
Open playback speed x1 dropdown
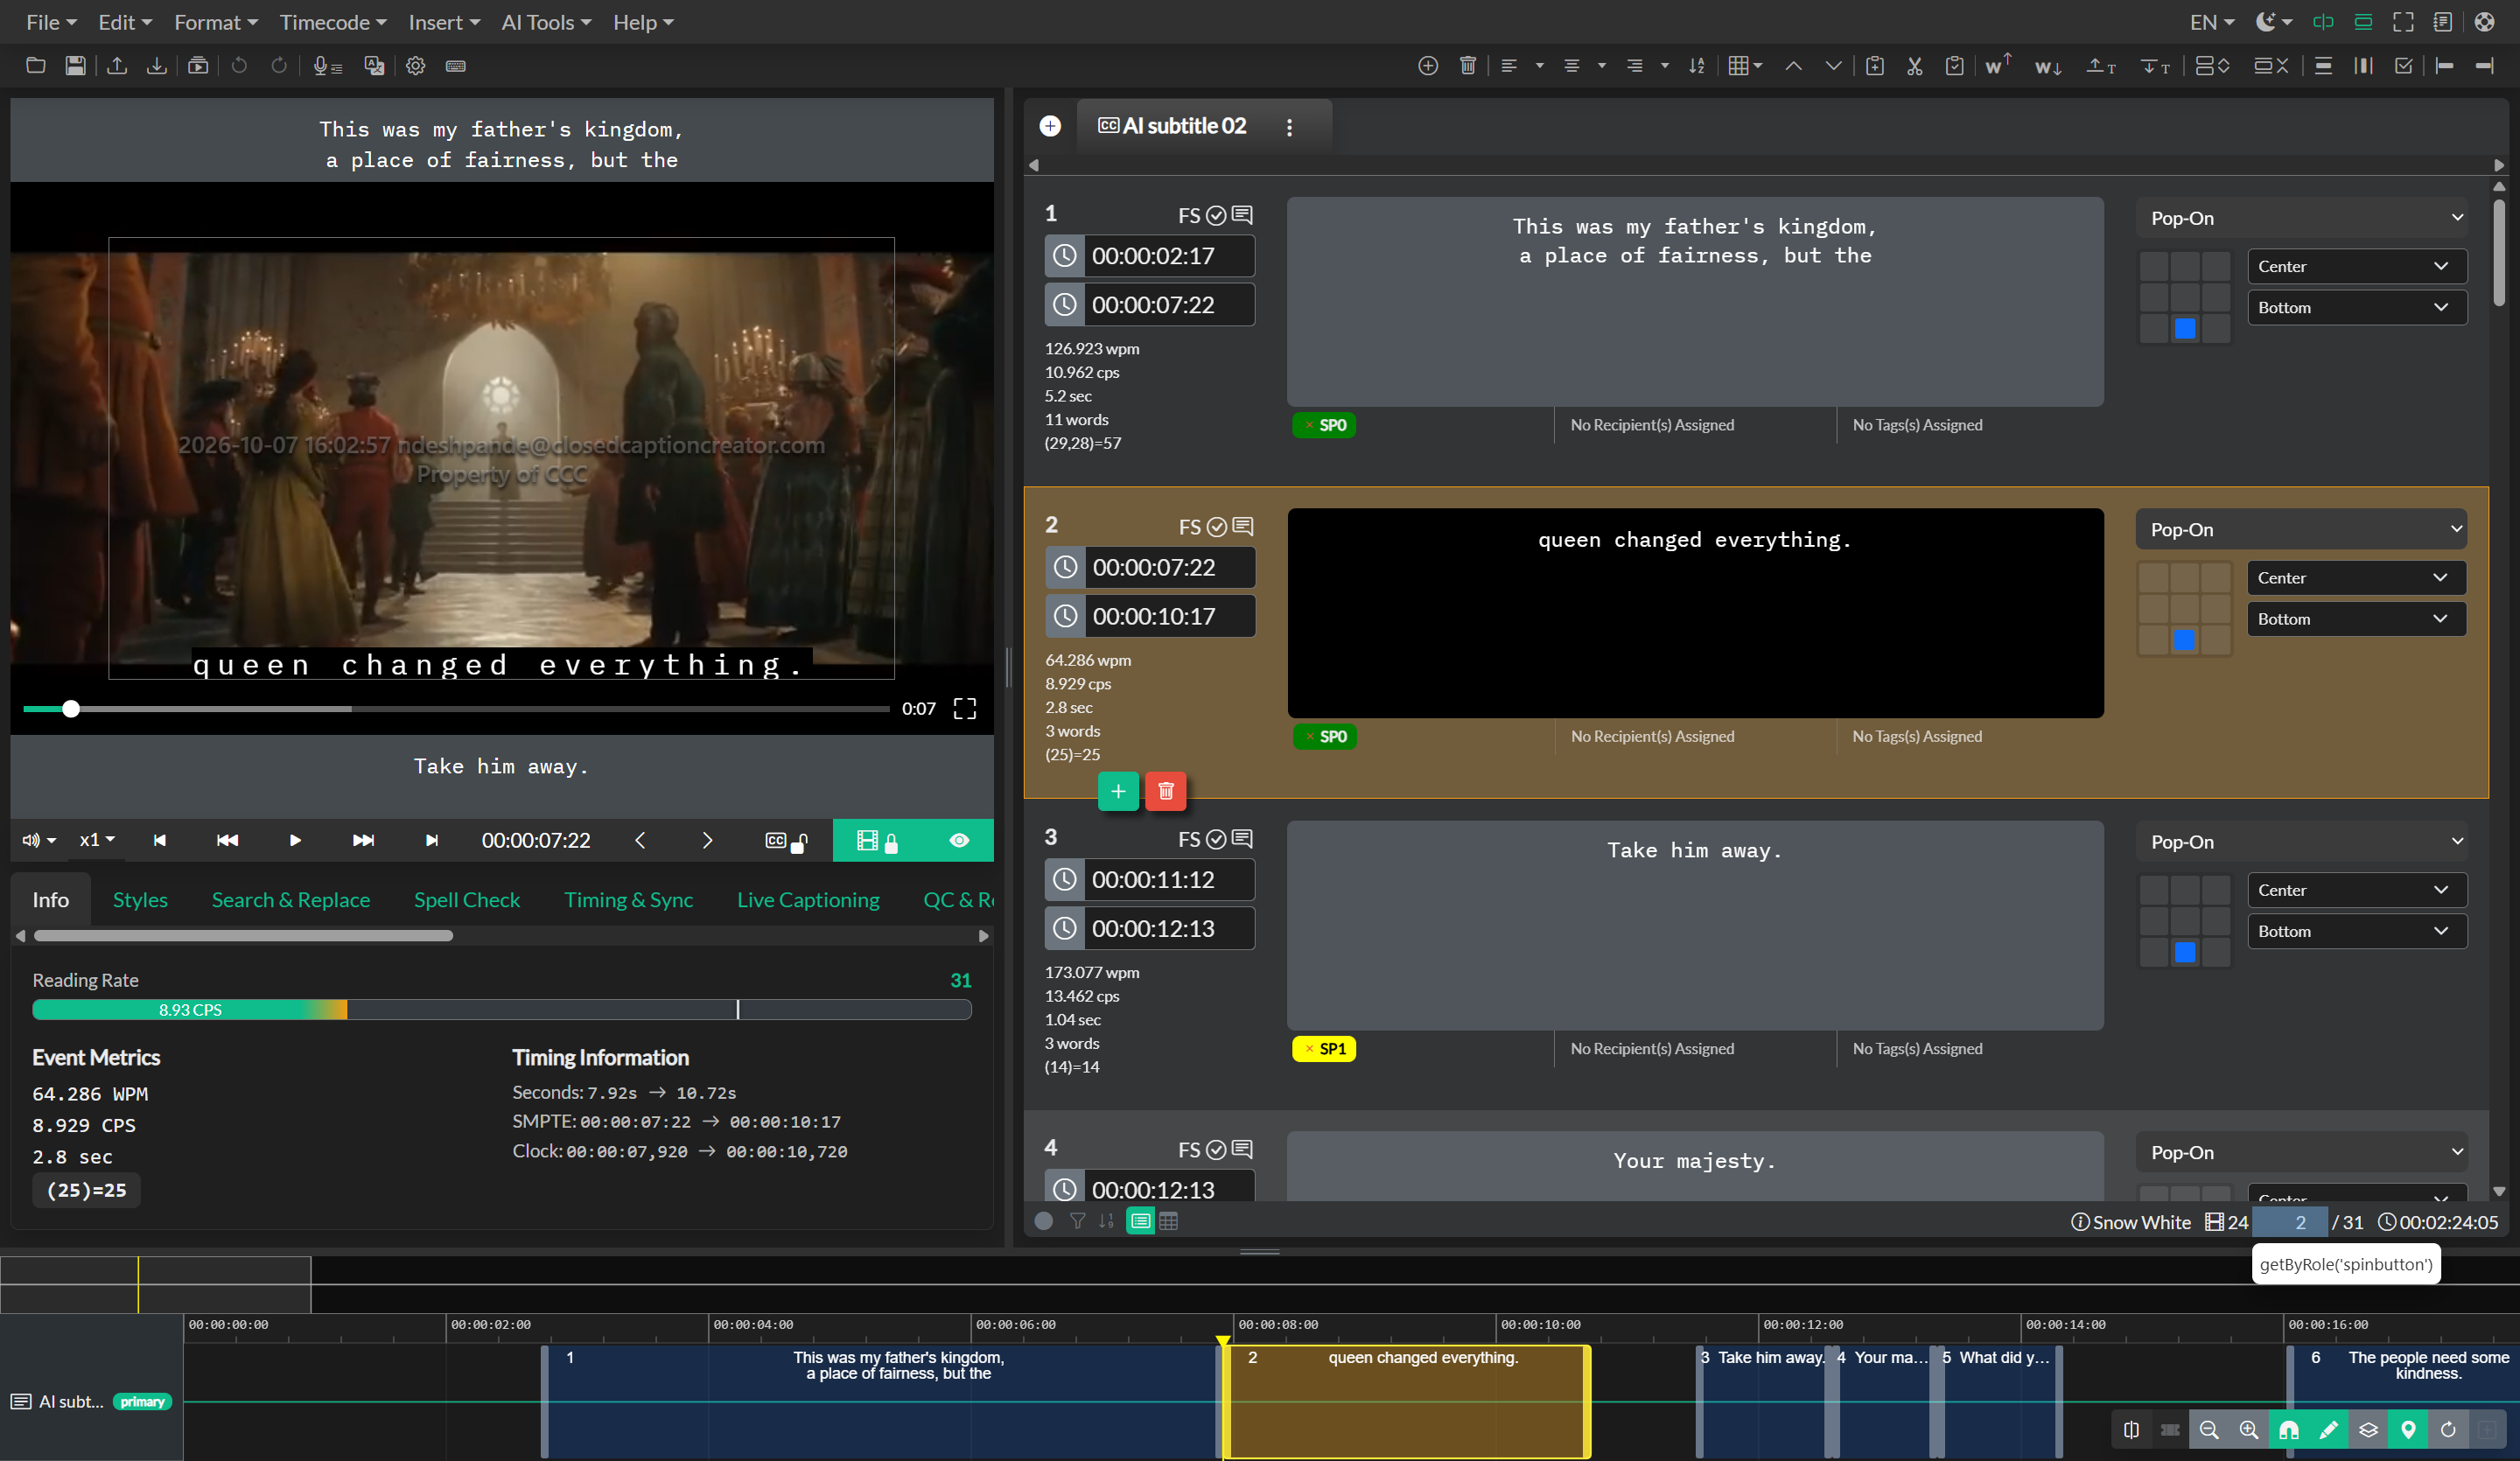point(97,841)
